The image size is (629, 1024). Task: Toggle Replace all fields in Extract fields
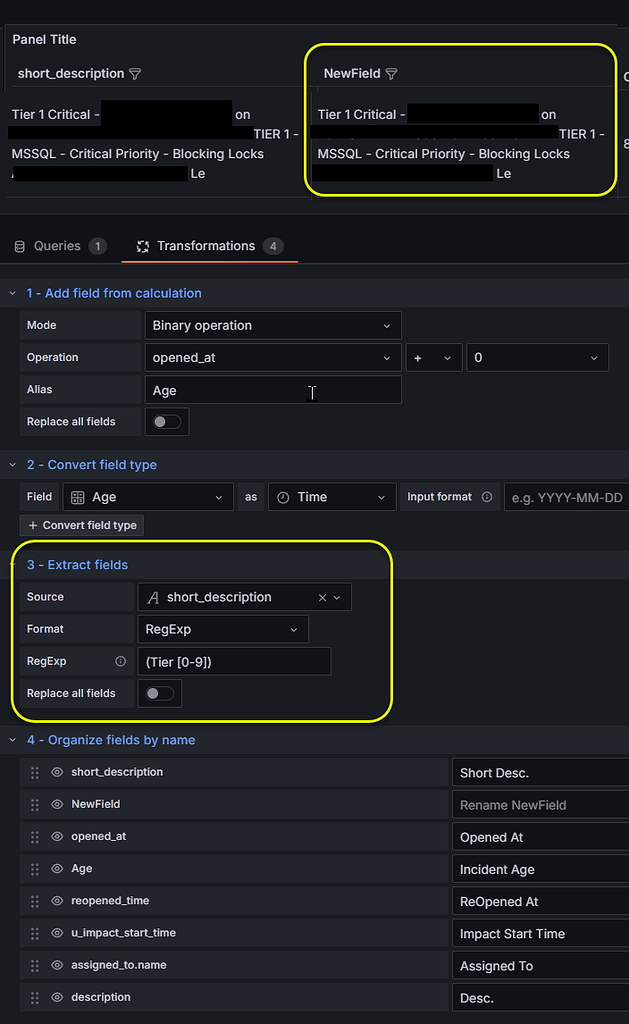pos(159,693)
